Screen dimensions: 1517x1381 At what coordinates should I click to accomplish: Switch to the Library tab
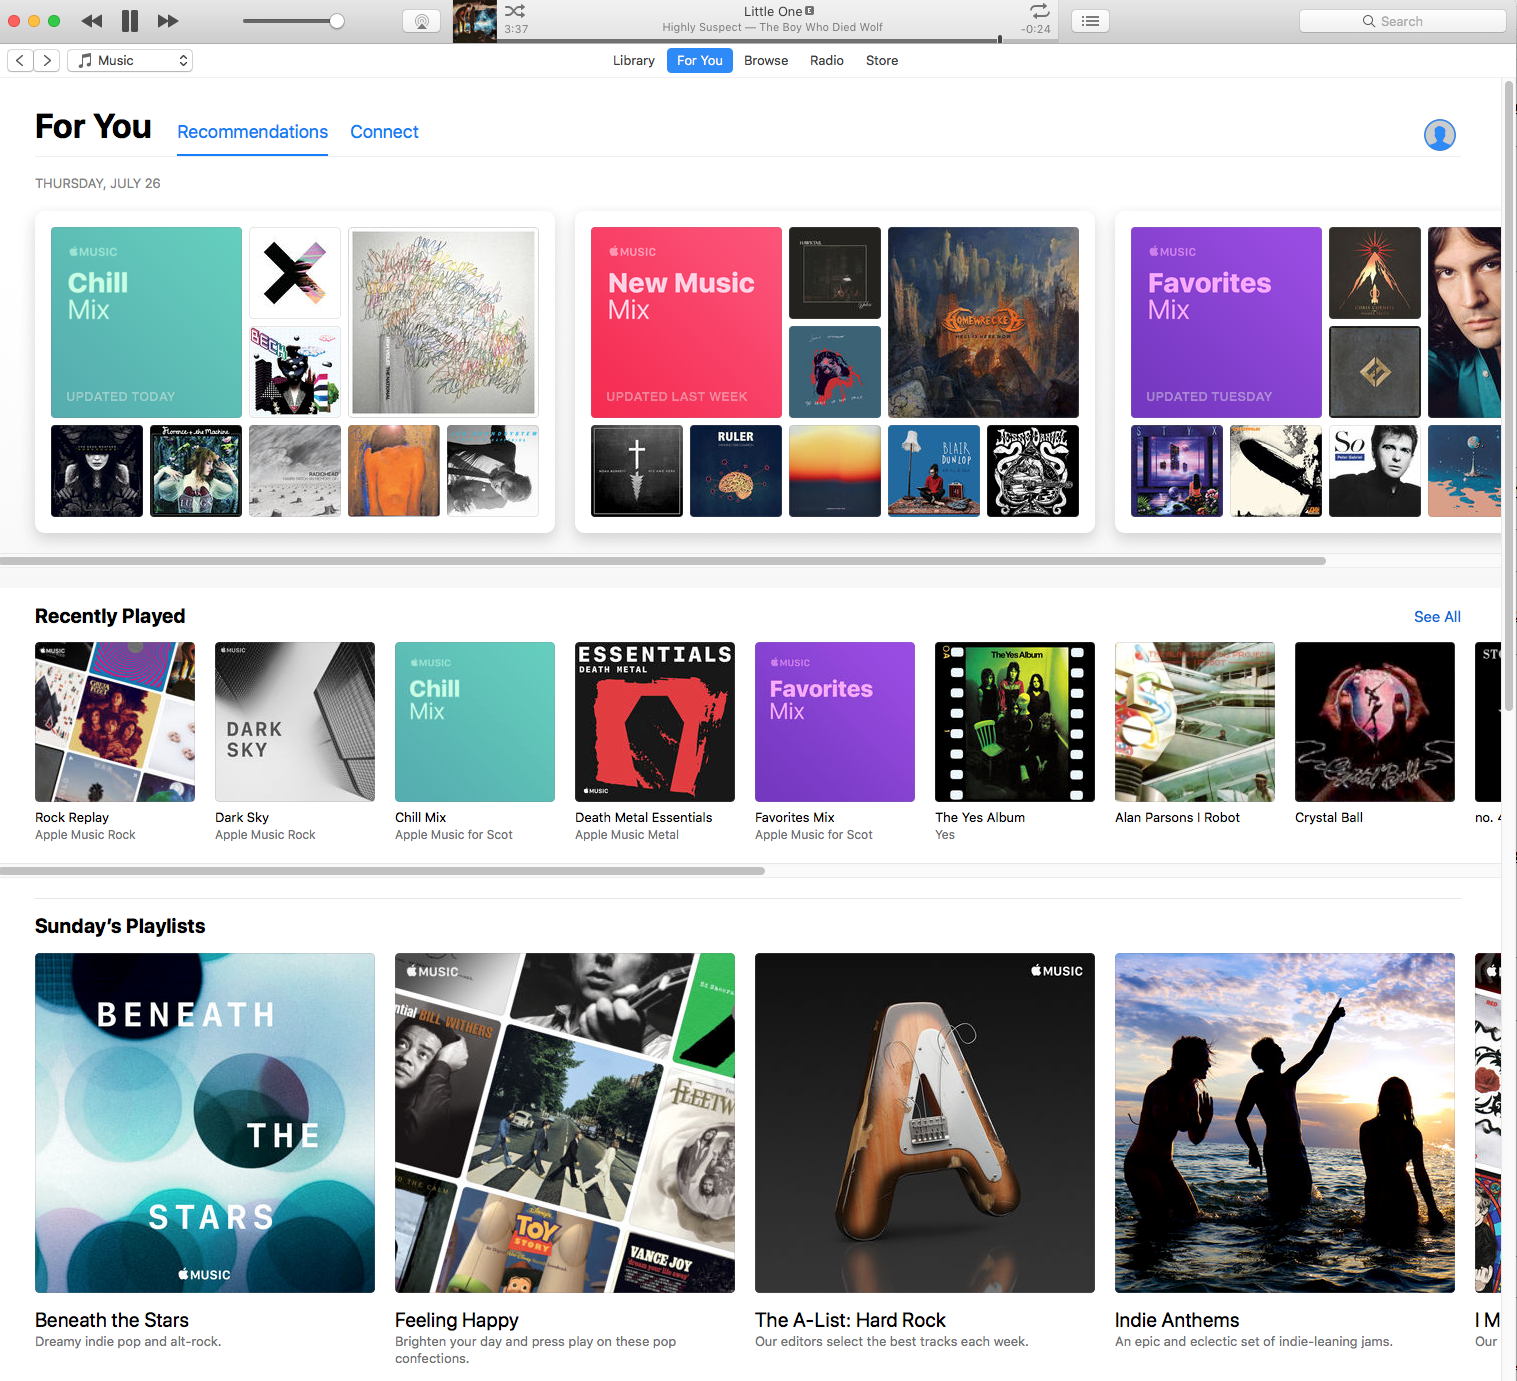[634, 61]
